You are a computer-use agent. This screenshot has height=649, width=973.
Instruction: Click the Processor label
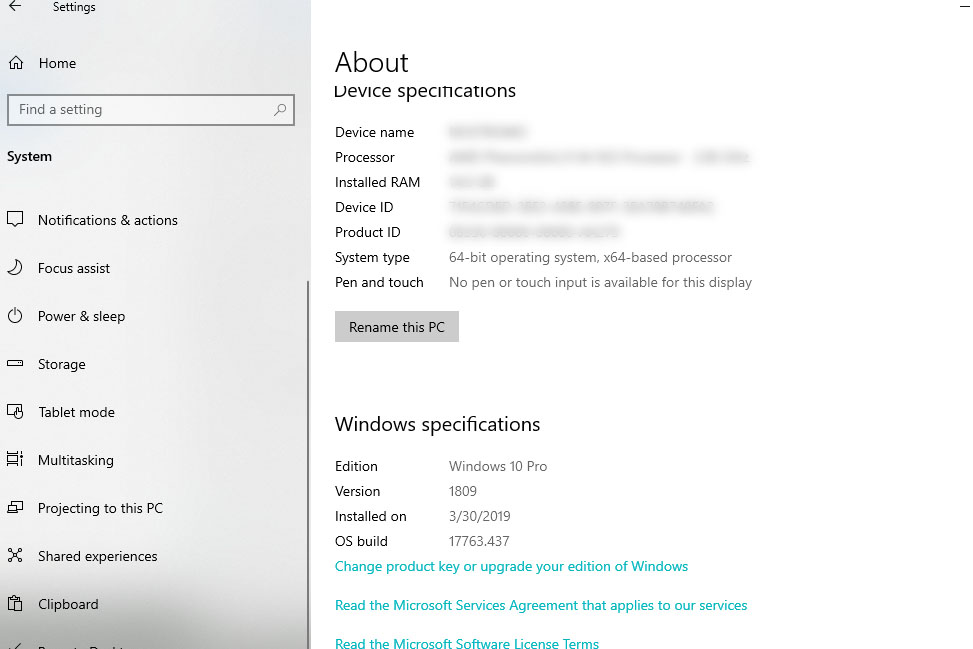(364, 158)
